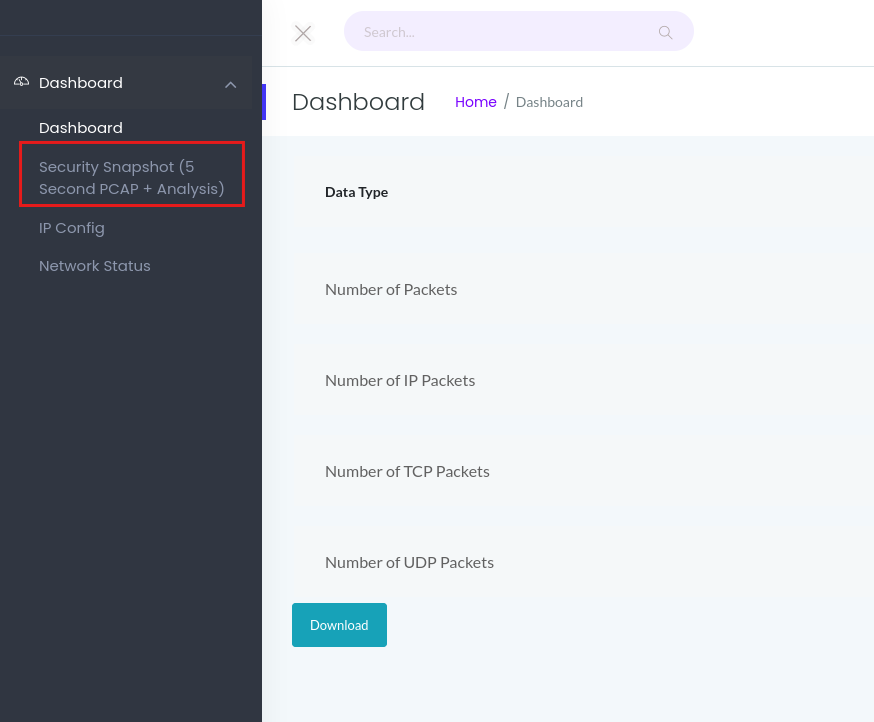Click the Data Type column header

pos(357,192)
